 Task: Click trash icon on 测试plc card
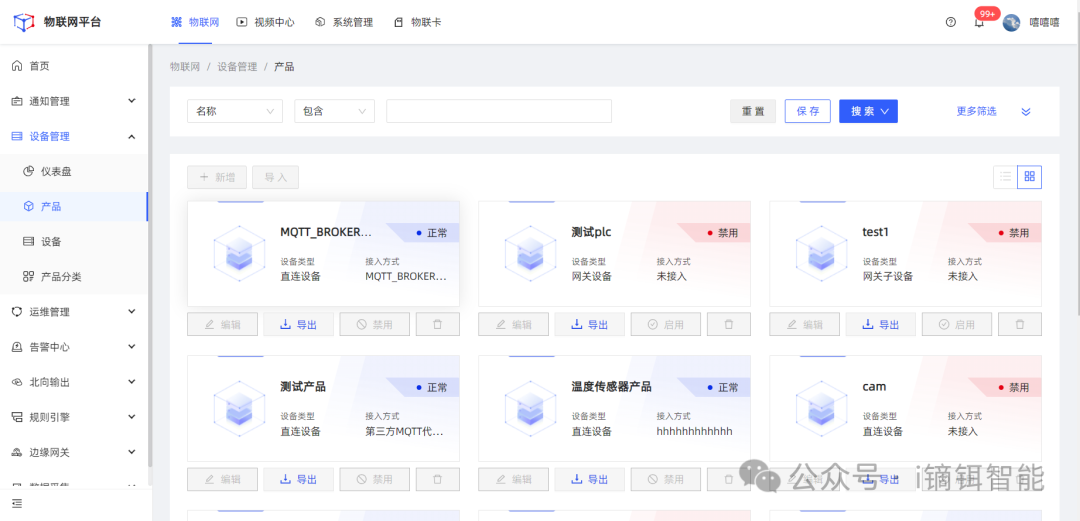[x=728, y=324]
